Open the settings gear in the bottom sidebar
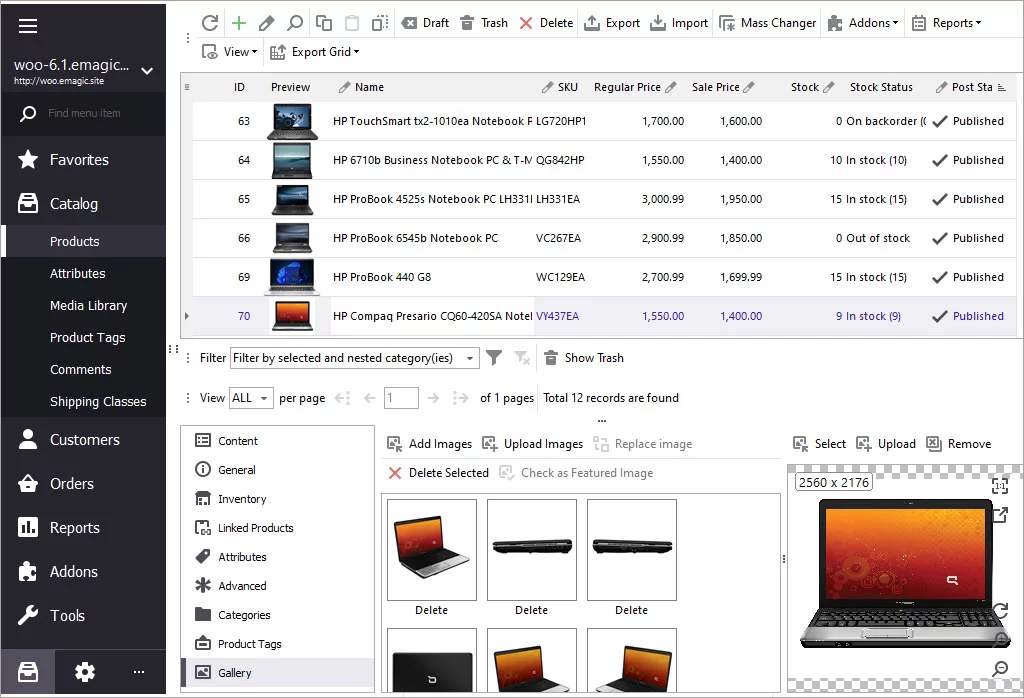The width and height of the screenshot is (1024, 698). (85, 672)
